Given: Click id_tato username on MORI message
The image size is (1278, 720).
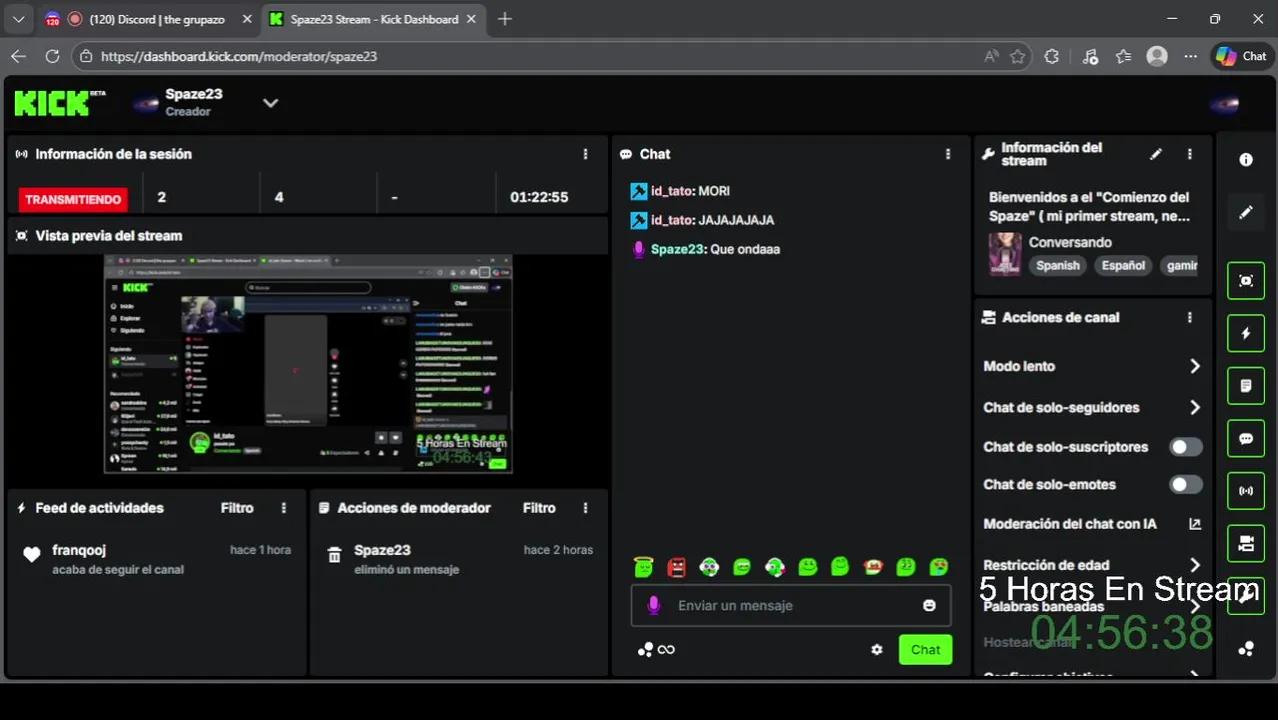Looking at the screenshot, I should [672, 191].
